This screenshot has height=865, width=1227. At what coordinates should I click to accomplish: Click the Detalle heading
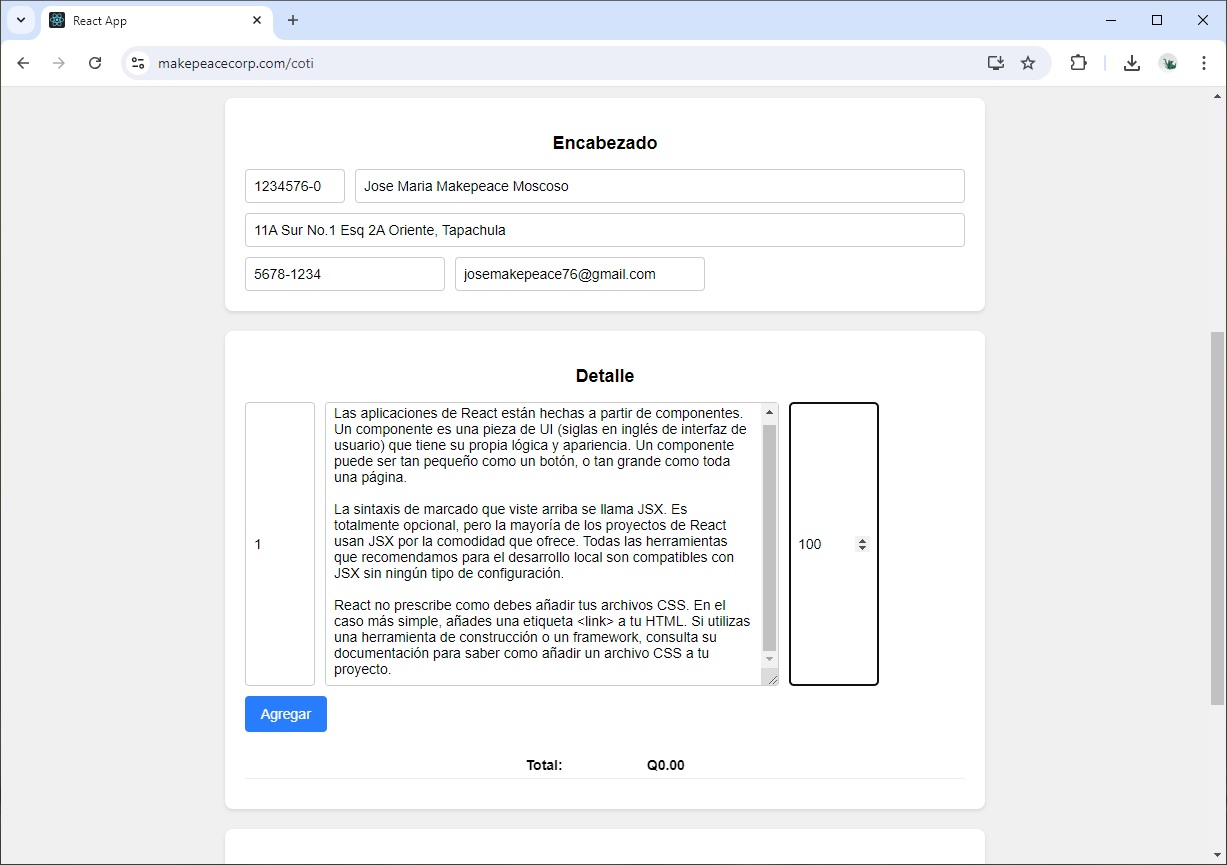pos(605,376)
